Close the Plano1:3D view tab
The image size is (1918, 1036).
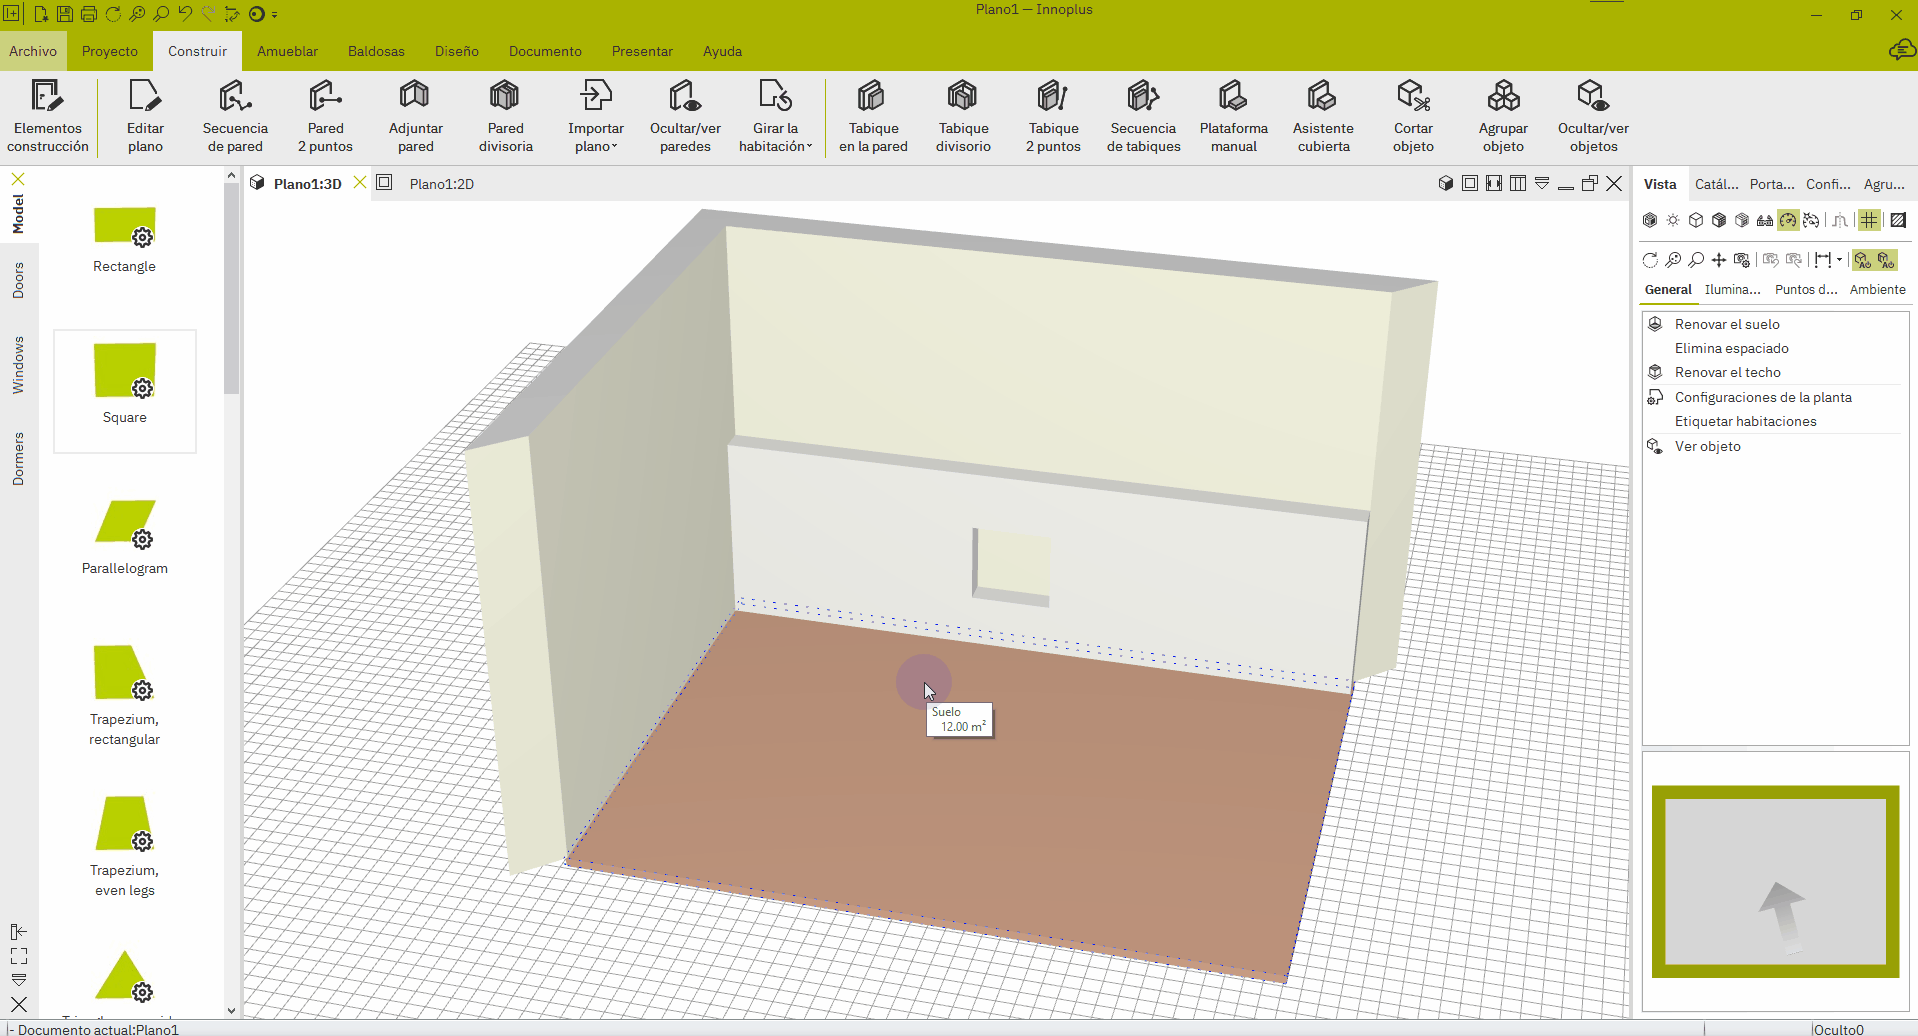pos(360,183)
